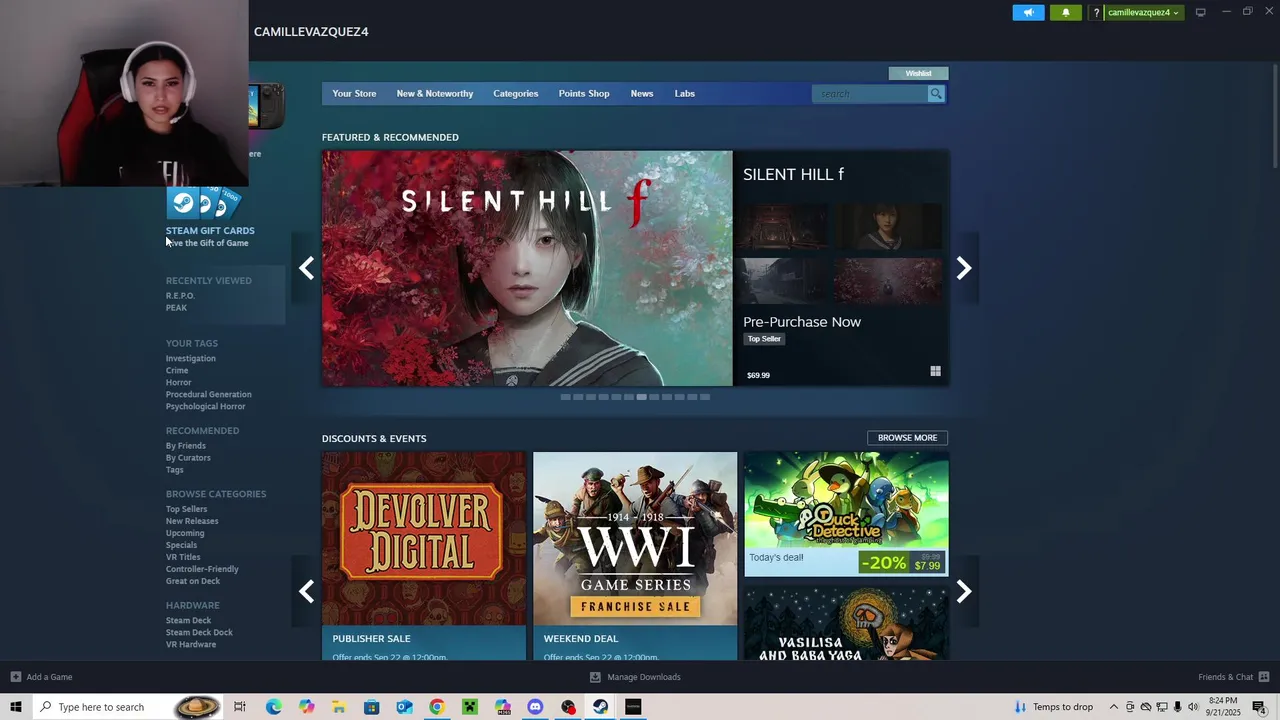The image size is (1280, 720).
Task: Open the WWI Game Series franchise sale
Action: [635, 555]
